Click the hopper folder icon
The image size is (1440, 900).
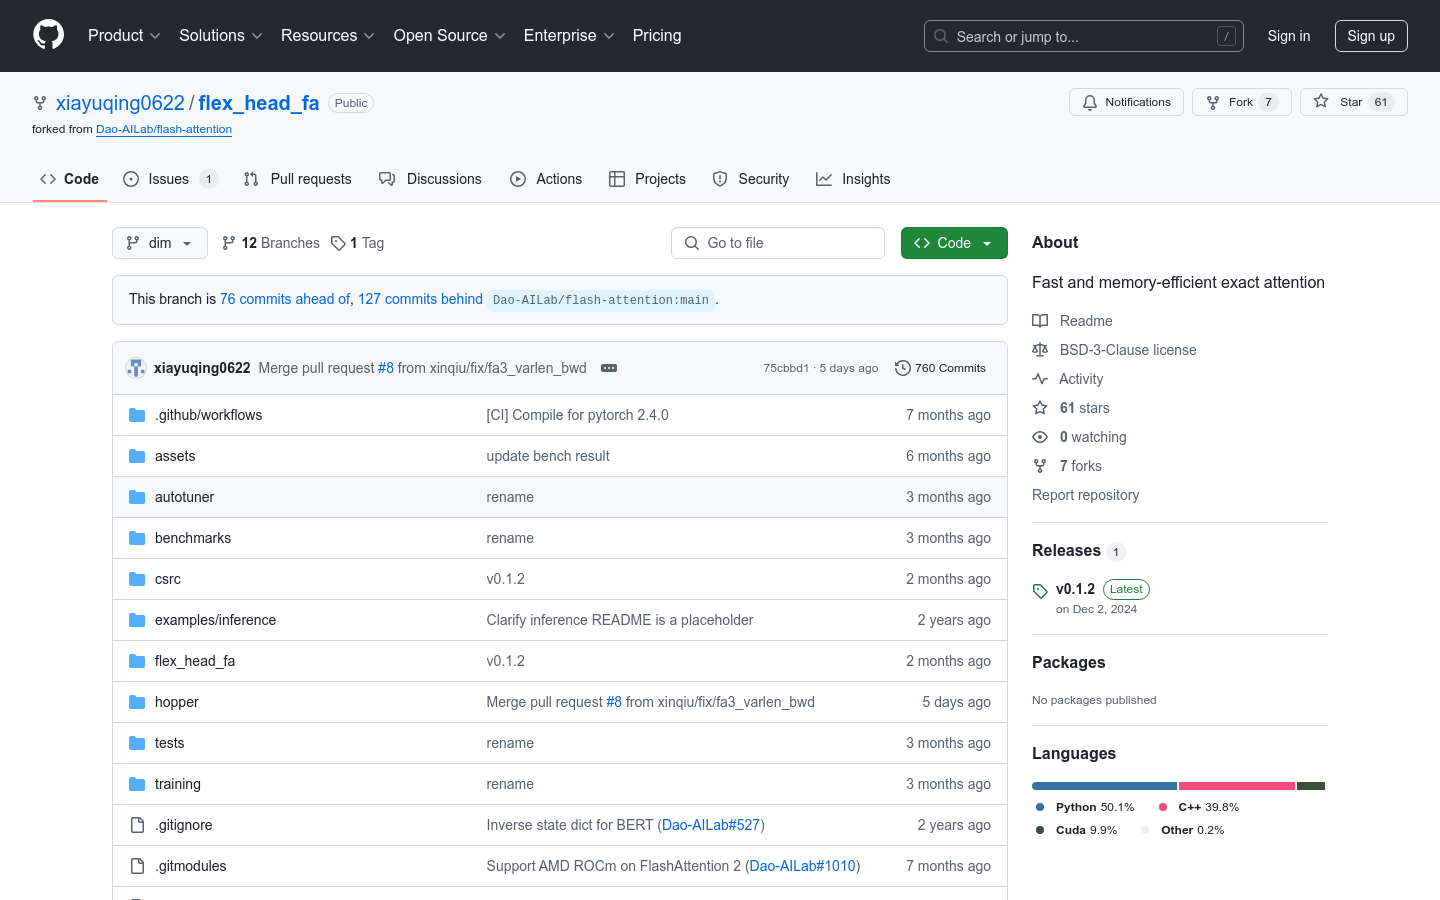click(x=137, y=702)
